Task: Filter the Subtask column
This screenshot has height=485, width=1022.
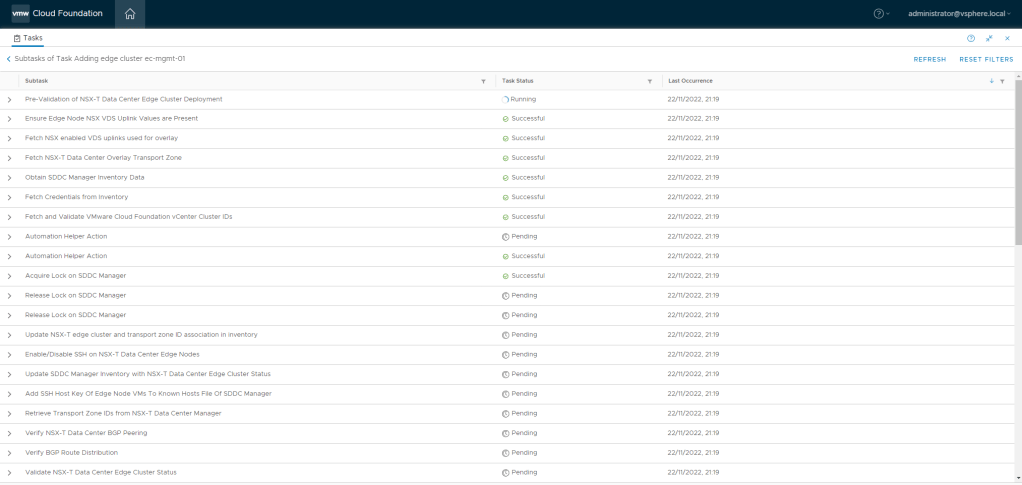Action: [484, 81]
